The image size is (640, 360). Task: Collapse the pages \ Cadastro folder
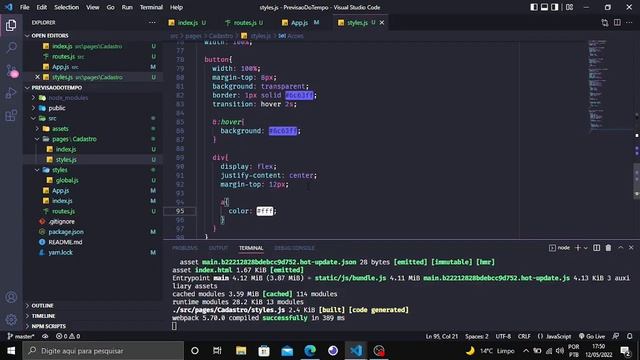click(x=74, y=139)
